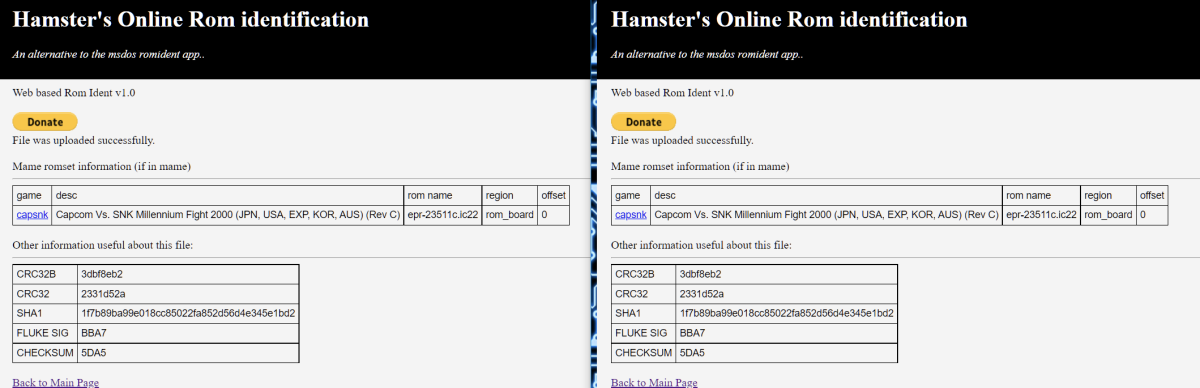This screenshot has width=1200, height=388.
Task: Click the 'rom name' column header in right page
Action: pyautogui.click(x=1042, y=195)
